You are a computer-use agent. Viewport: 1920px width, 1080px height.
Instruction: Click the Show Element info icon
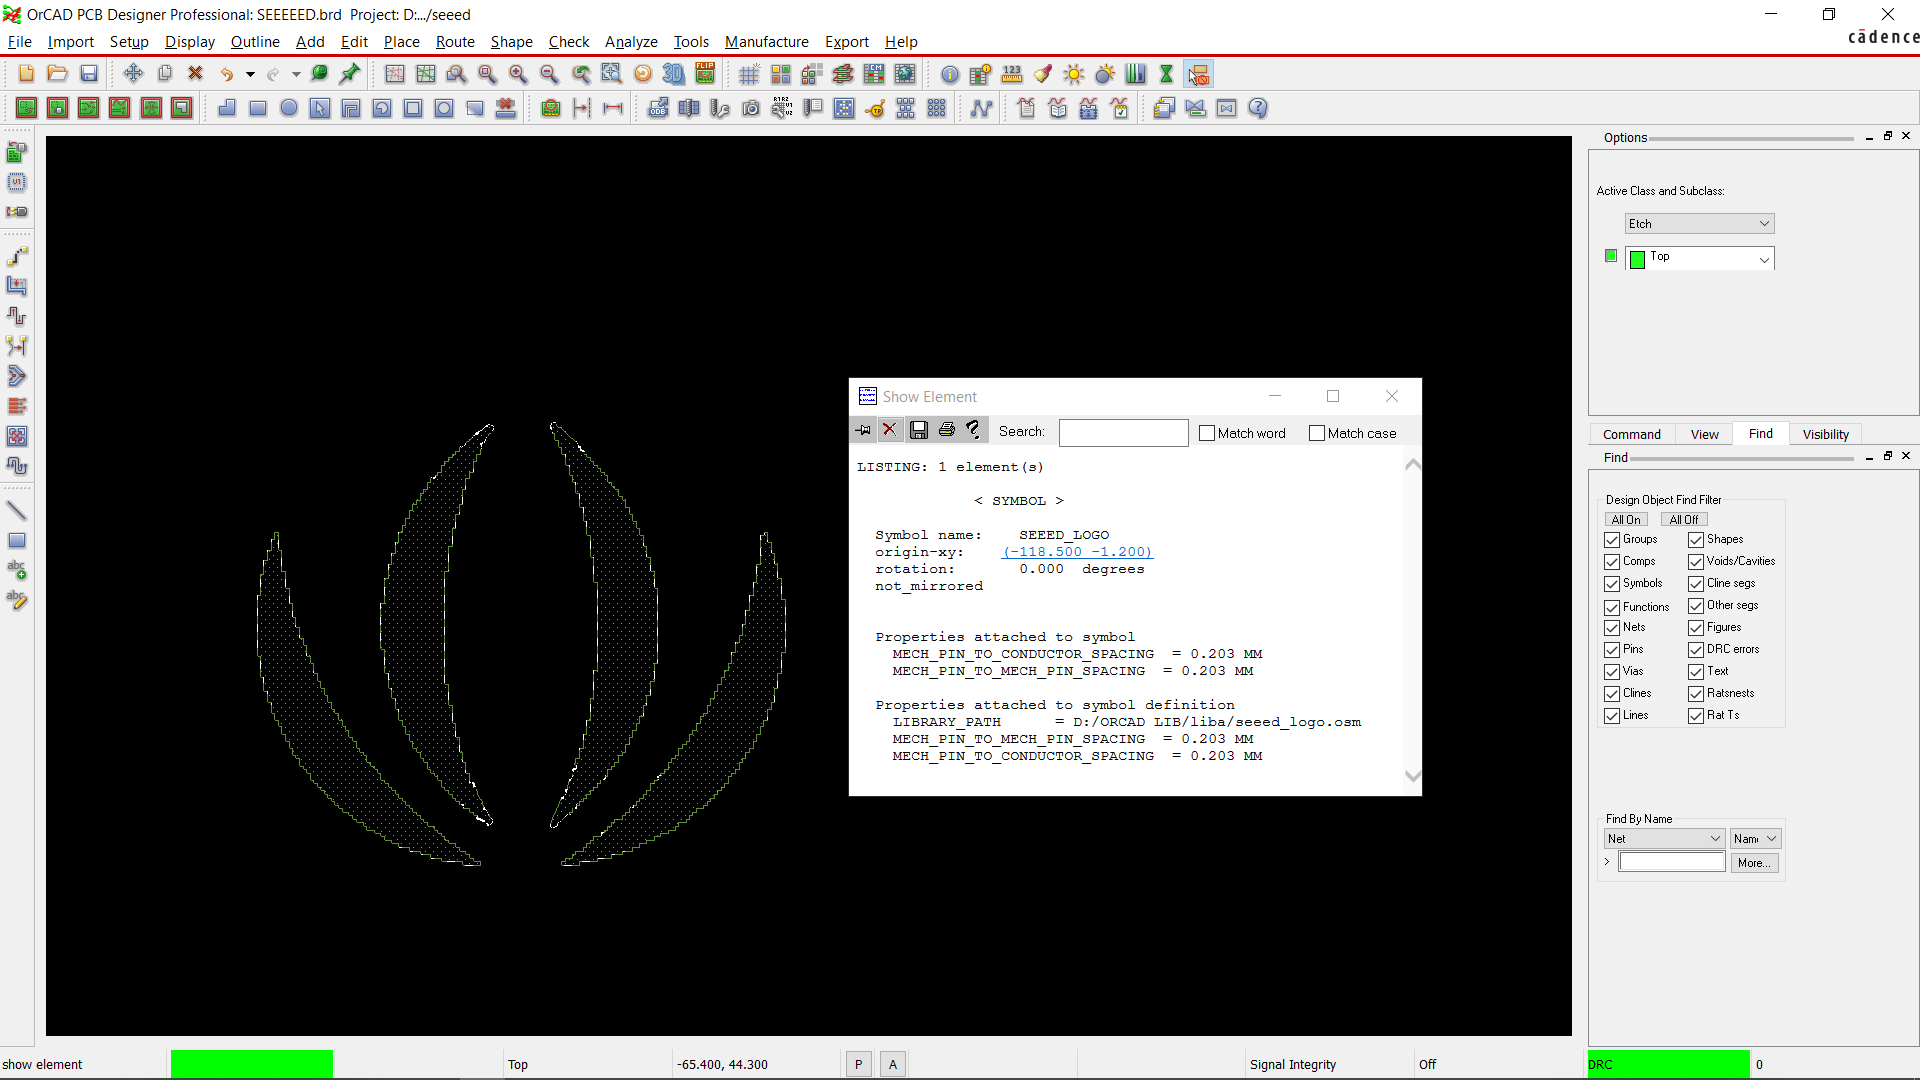click(x=950, y=74)
